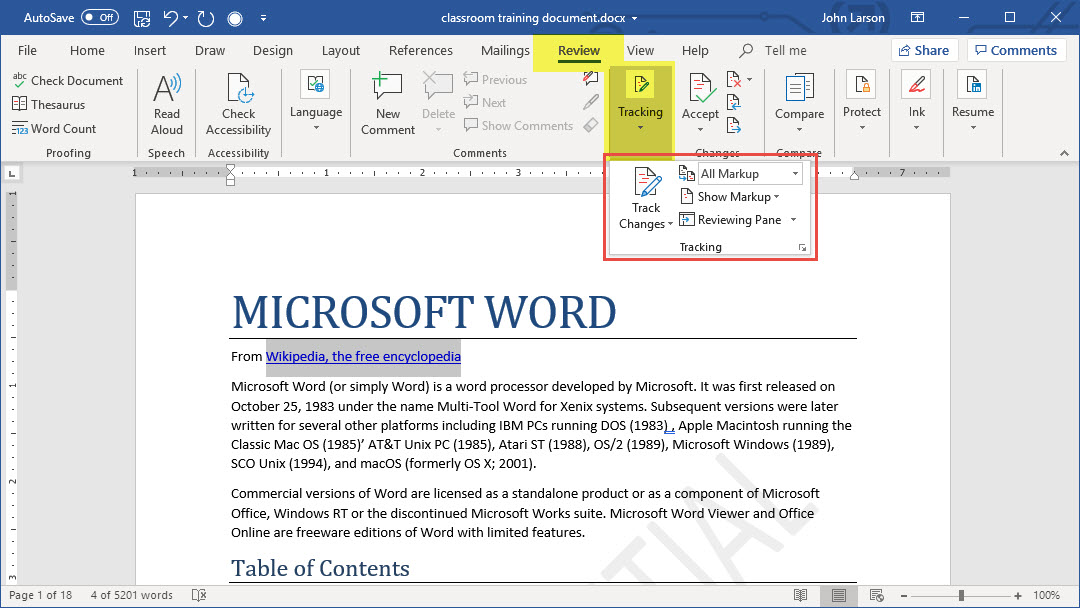Open the Check Accessibility tool
This screenshot has width=1080, height=608.
pos(239,103)
